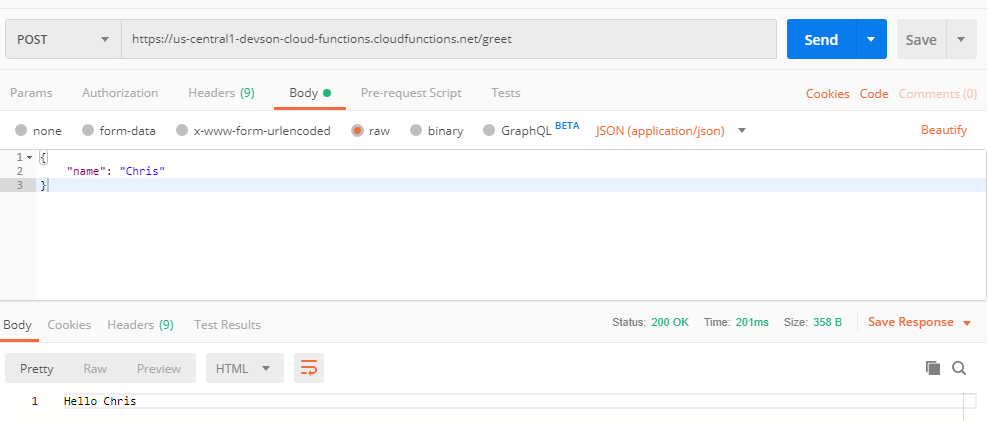Collapse the JSON fold arrow on line 1
Screen dimensions: 988x421
point(29,157)
